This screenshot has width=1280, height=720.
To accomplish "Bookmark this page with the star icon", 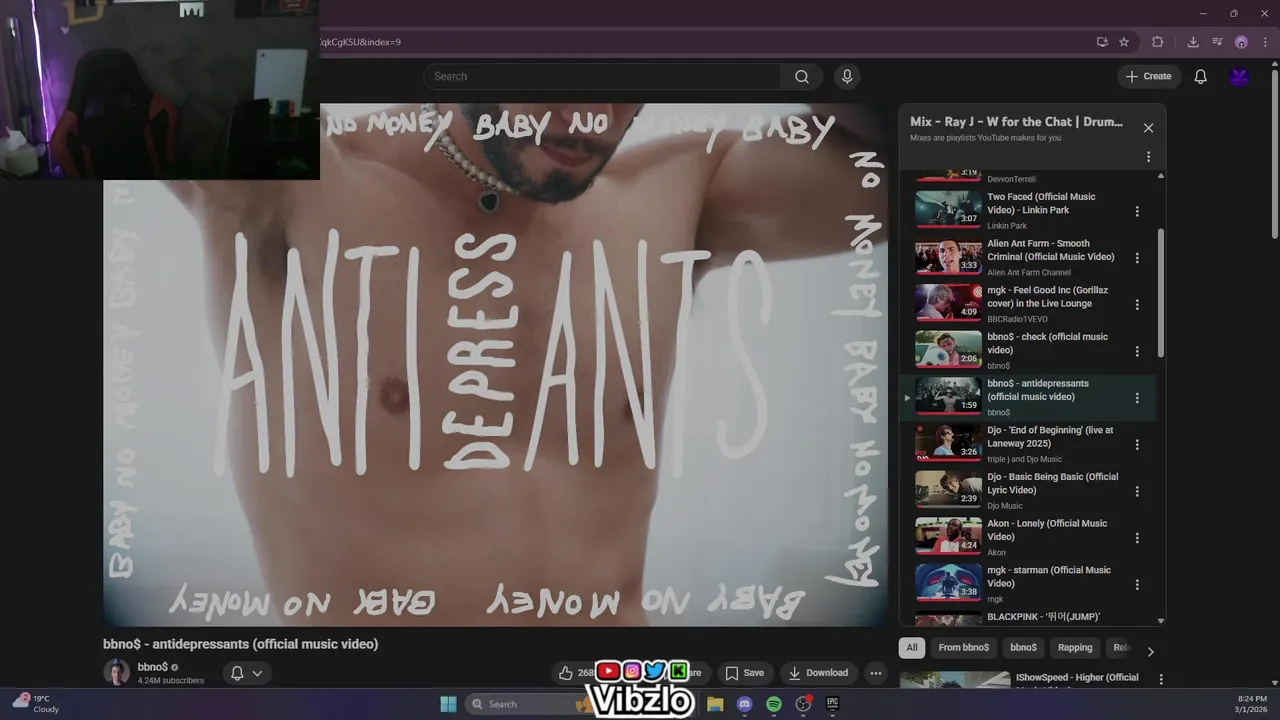I will point(1124,42).
